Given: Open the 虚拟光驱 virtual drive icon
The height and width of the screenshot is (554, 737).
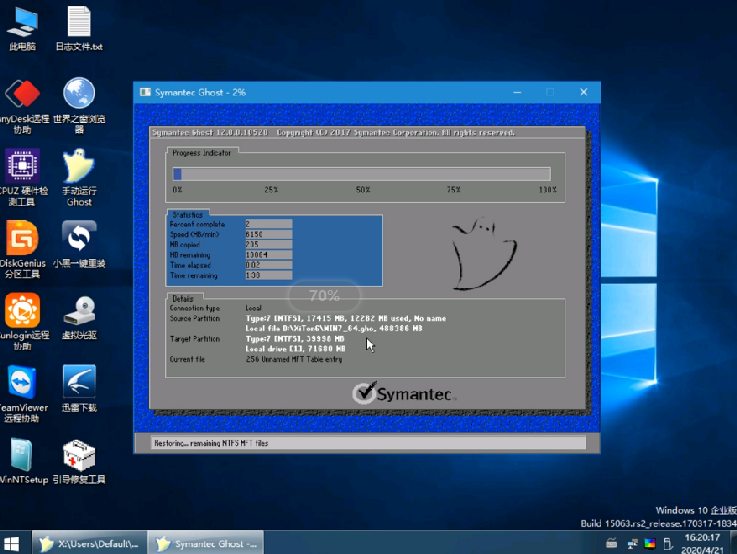Looking at the screenshot, I should click(x=79, y=310).
